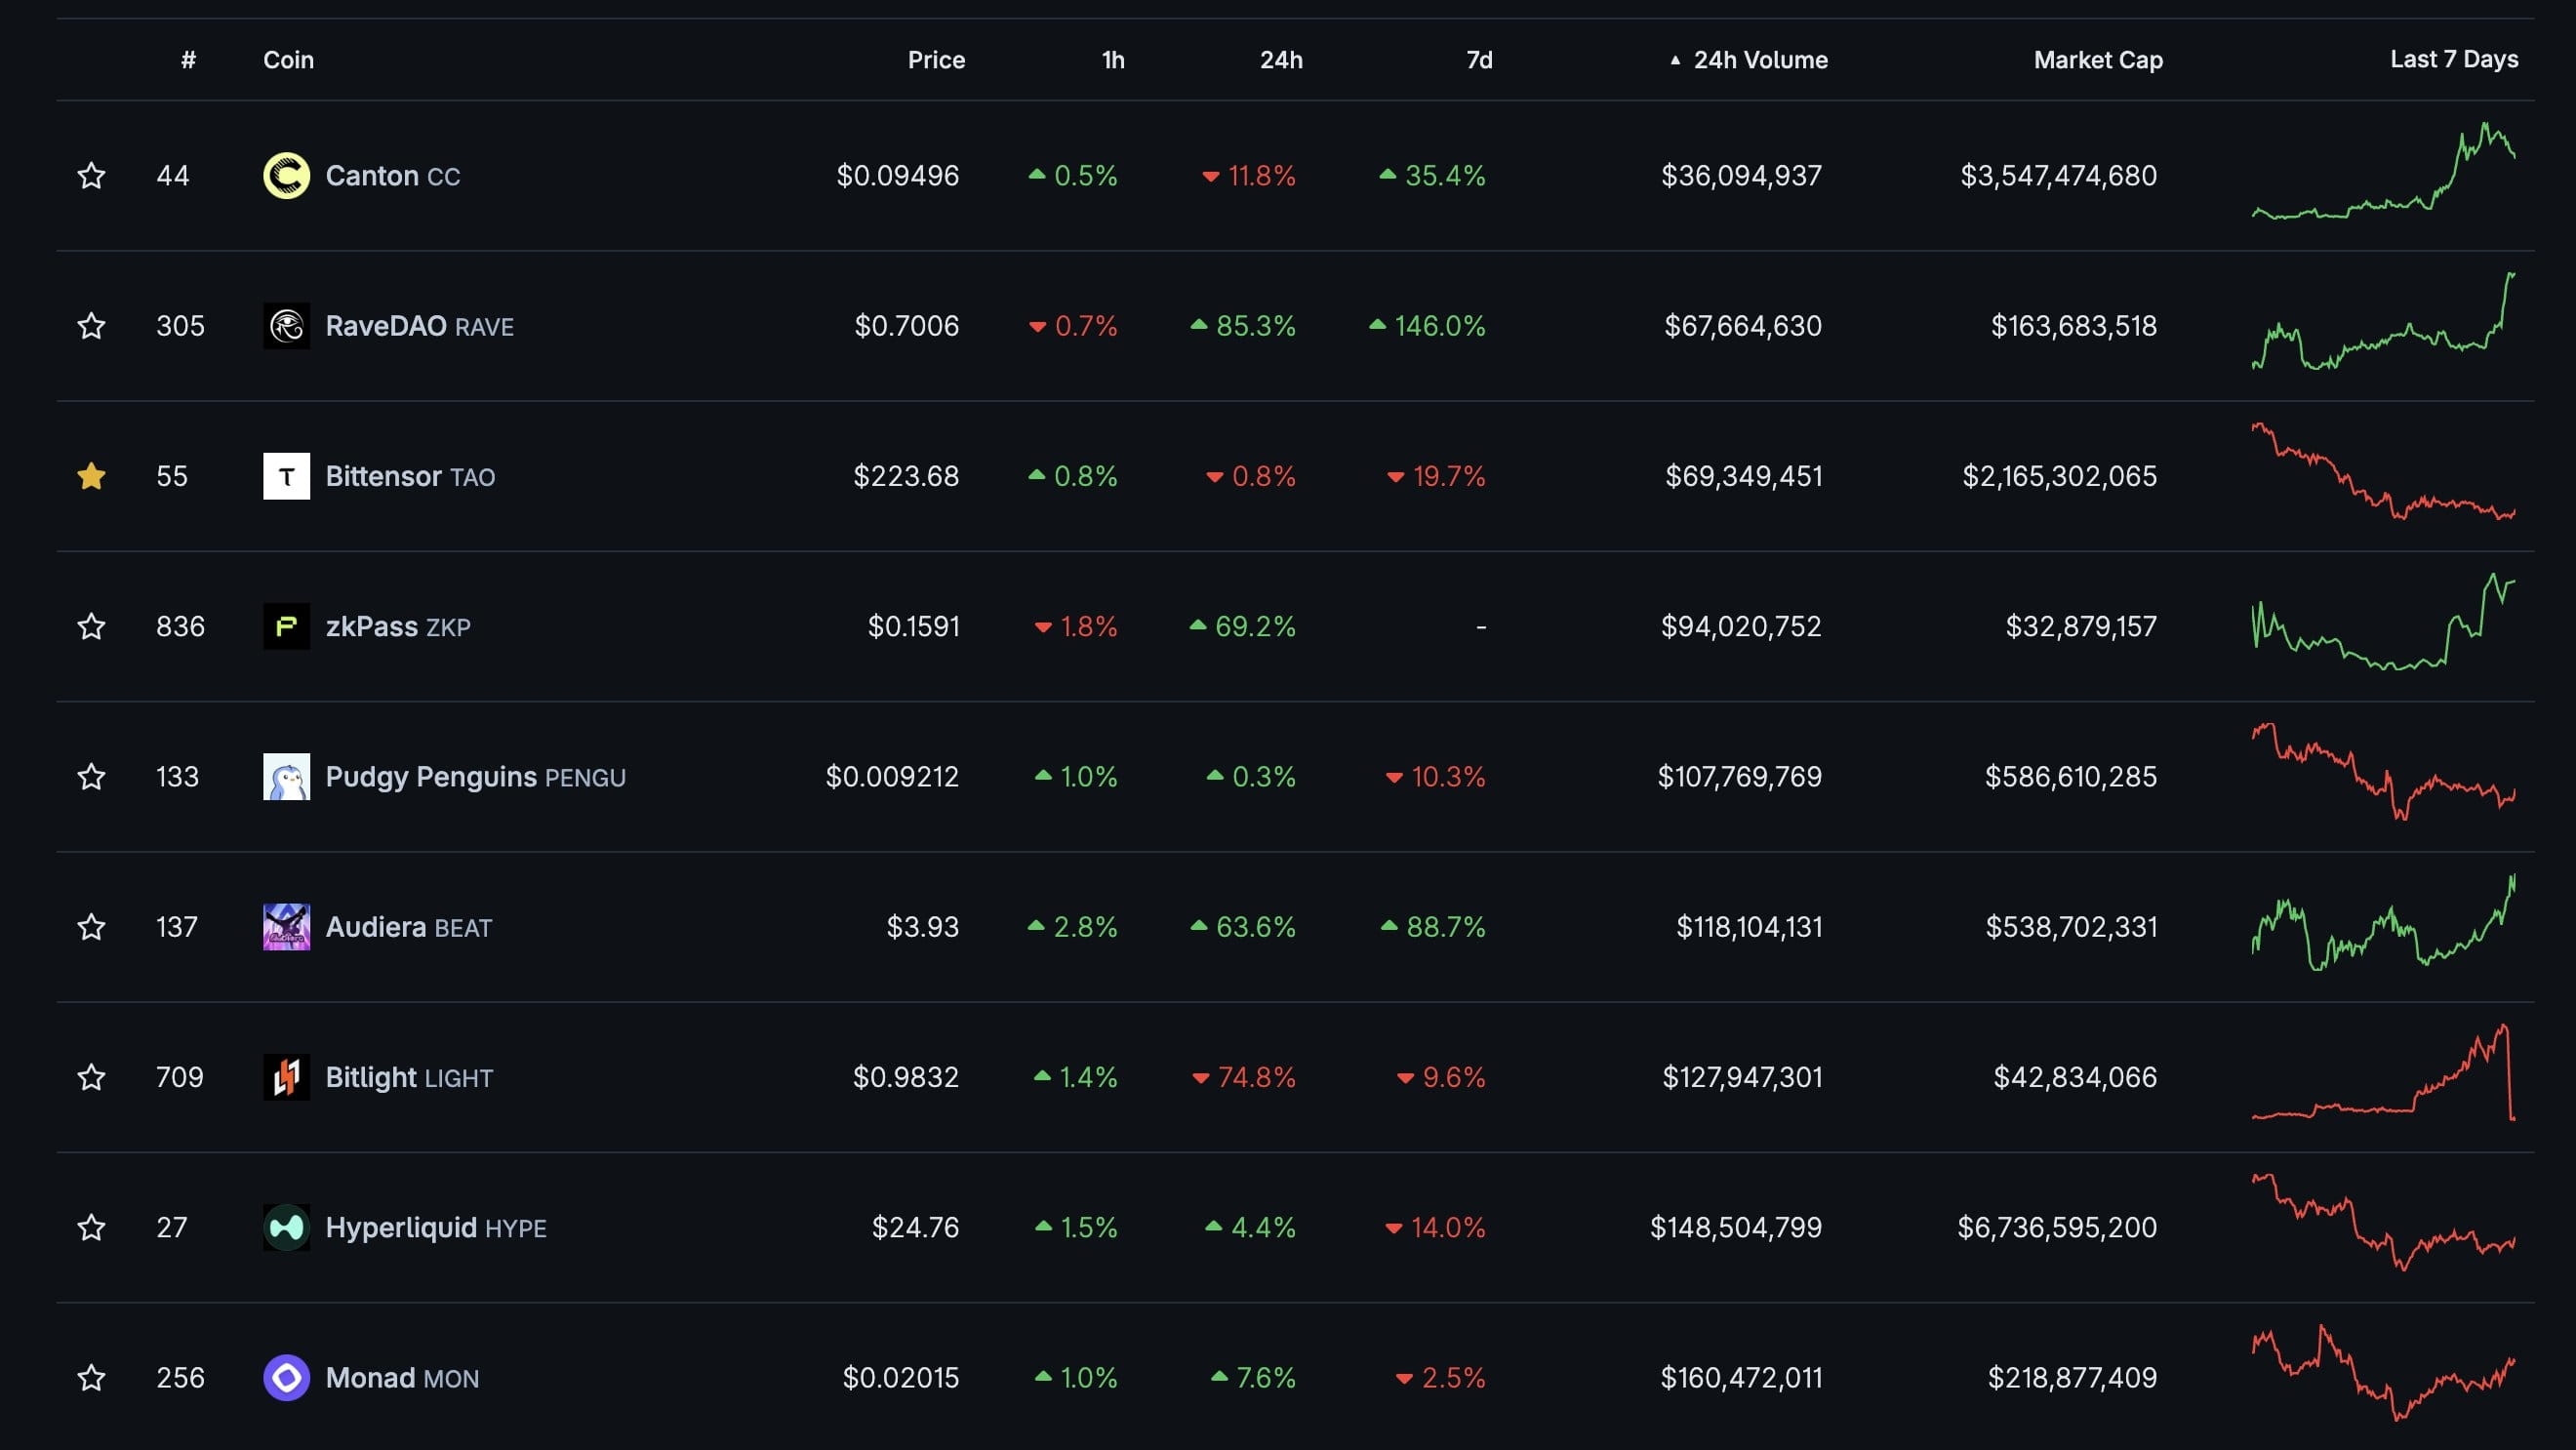Click the Audiera BEAT logo icon
2576x1450 pixels.
286,927
